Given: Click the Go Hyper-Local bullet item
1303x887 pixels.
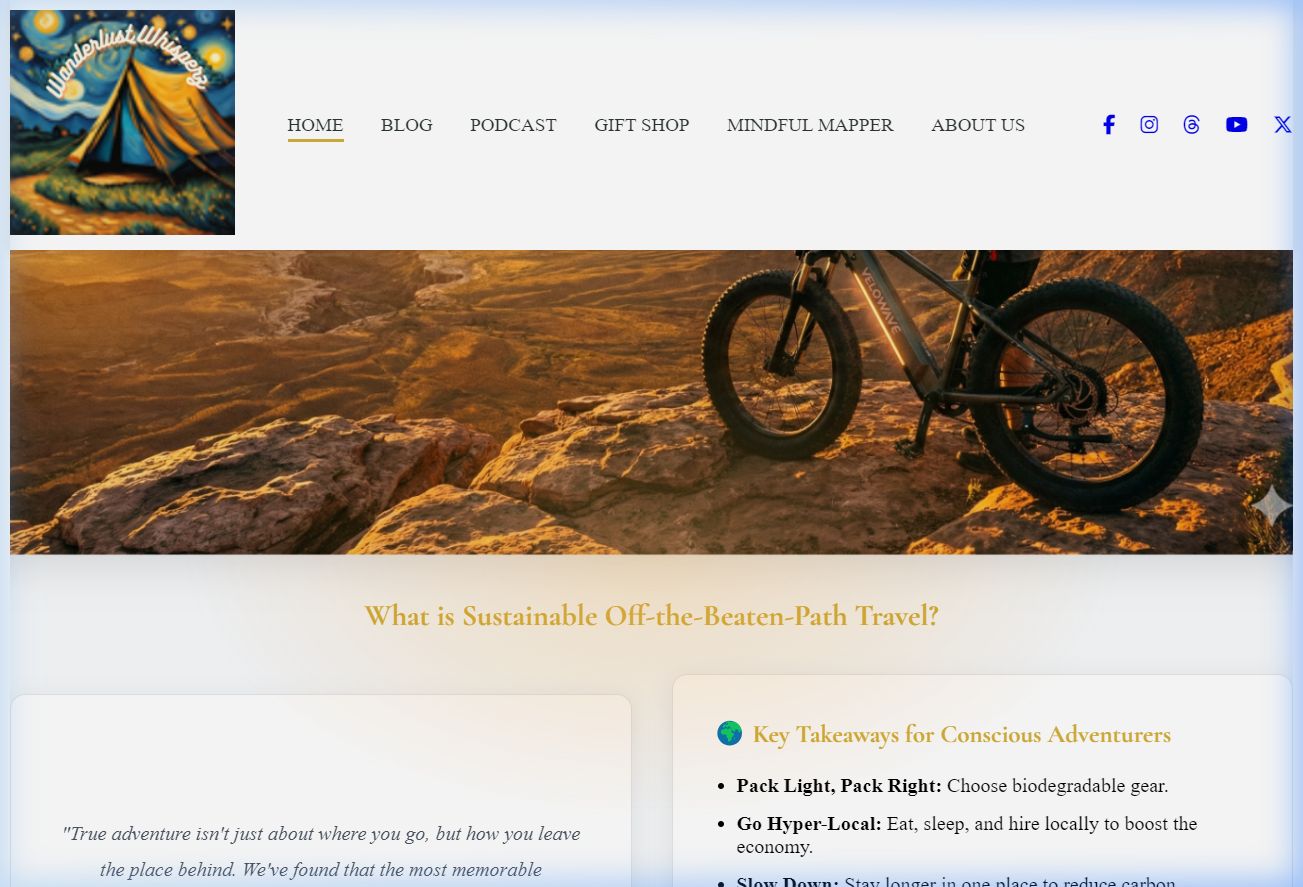Looking at the screenshot, I should [x=967, y=835].
